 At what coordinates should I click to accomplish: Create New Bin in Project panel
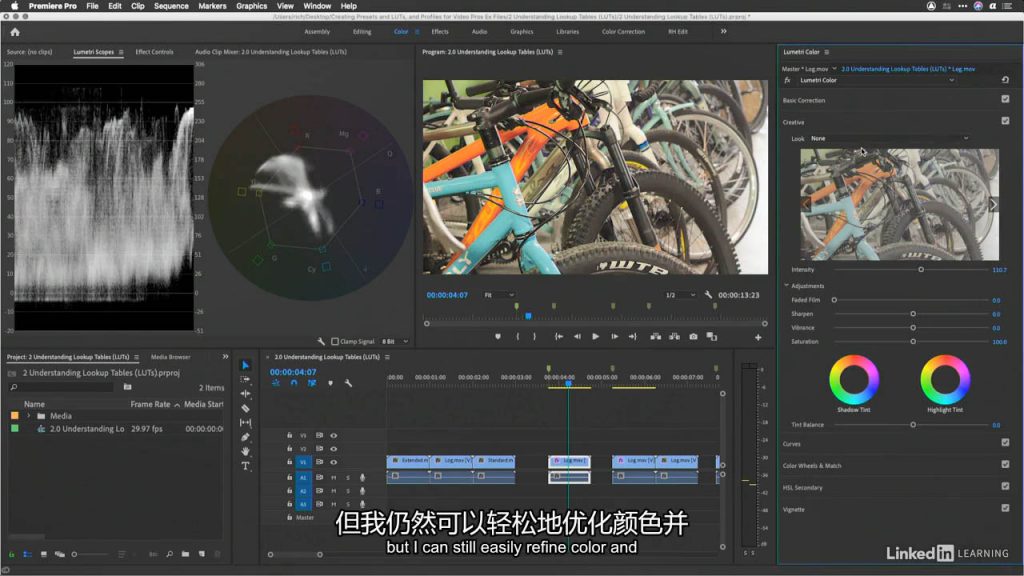pos(185,554)
